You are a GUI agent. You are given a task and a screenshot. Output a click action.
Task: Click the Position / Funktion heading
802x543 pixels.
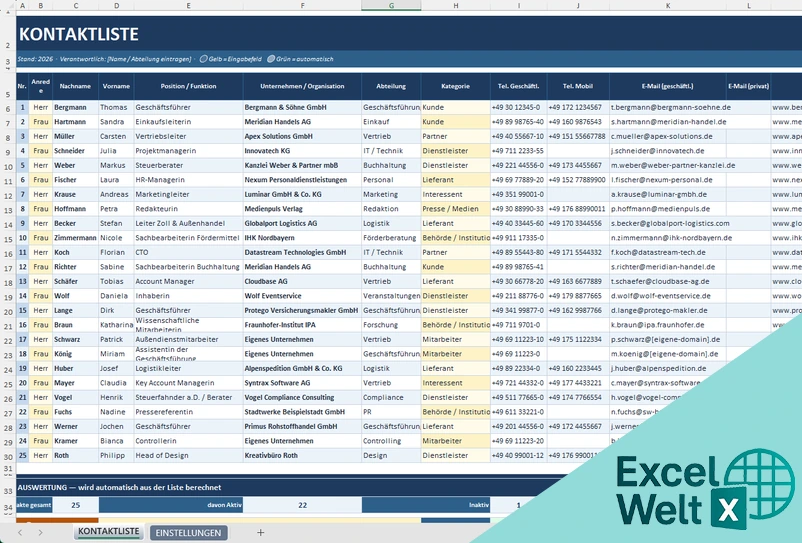pyautogui.click(x=188, y=86)
